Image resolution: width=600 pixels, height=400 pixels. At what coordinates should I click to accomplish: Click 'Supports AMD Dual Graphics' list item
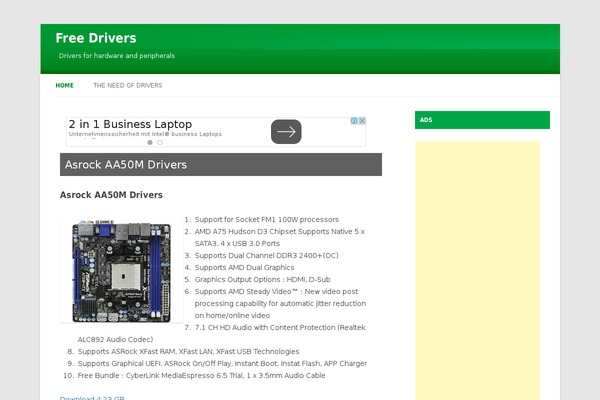(x=245, y=267)
